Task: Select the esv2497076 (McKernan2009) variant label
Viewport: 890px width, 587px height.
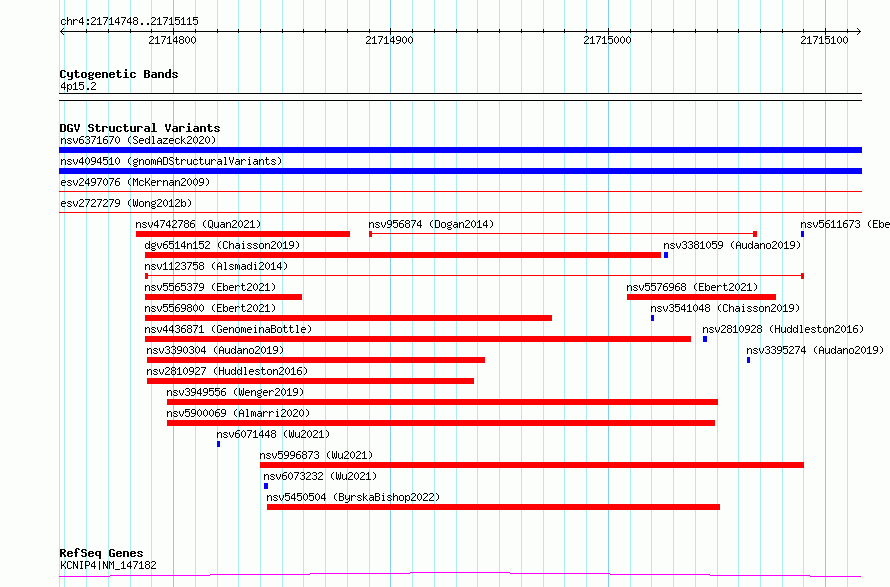Action: (135, 182)
